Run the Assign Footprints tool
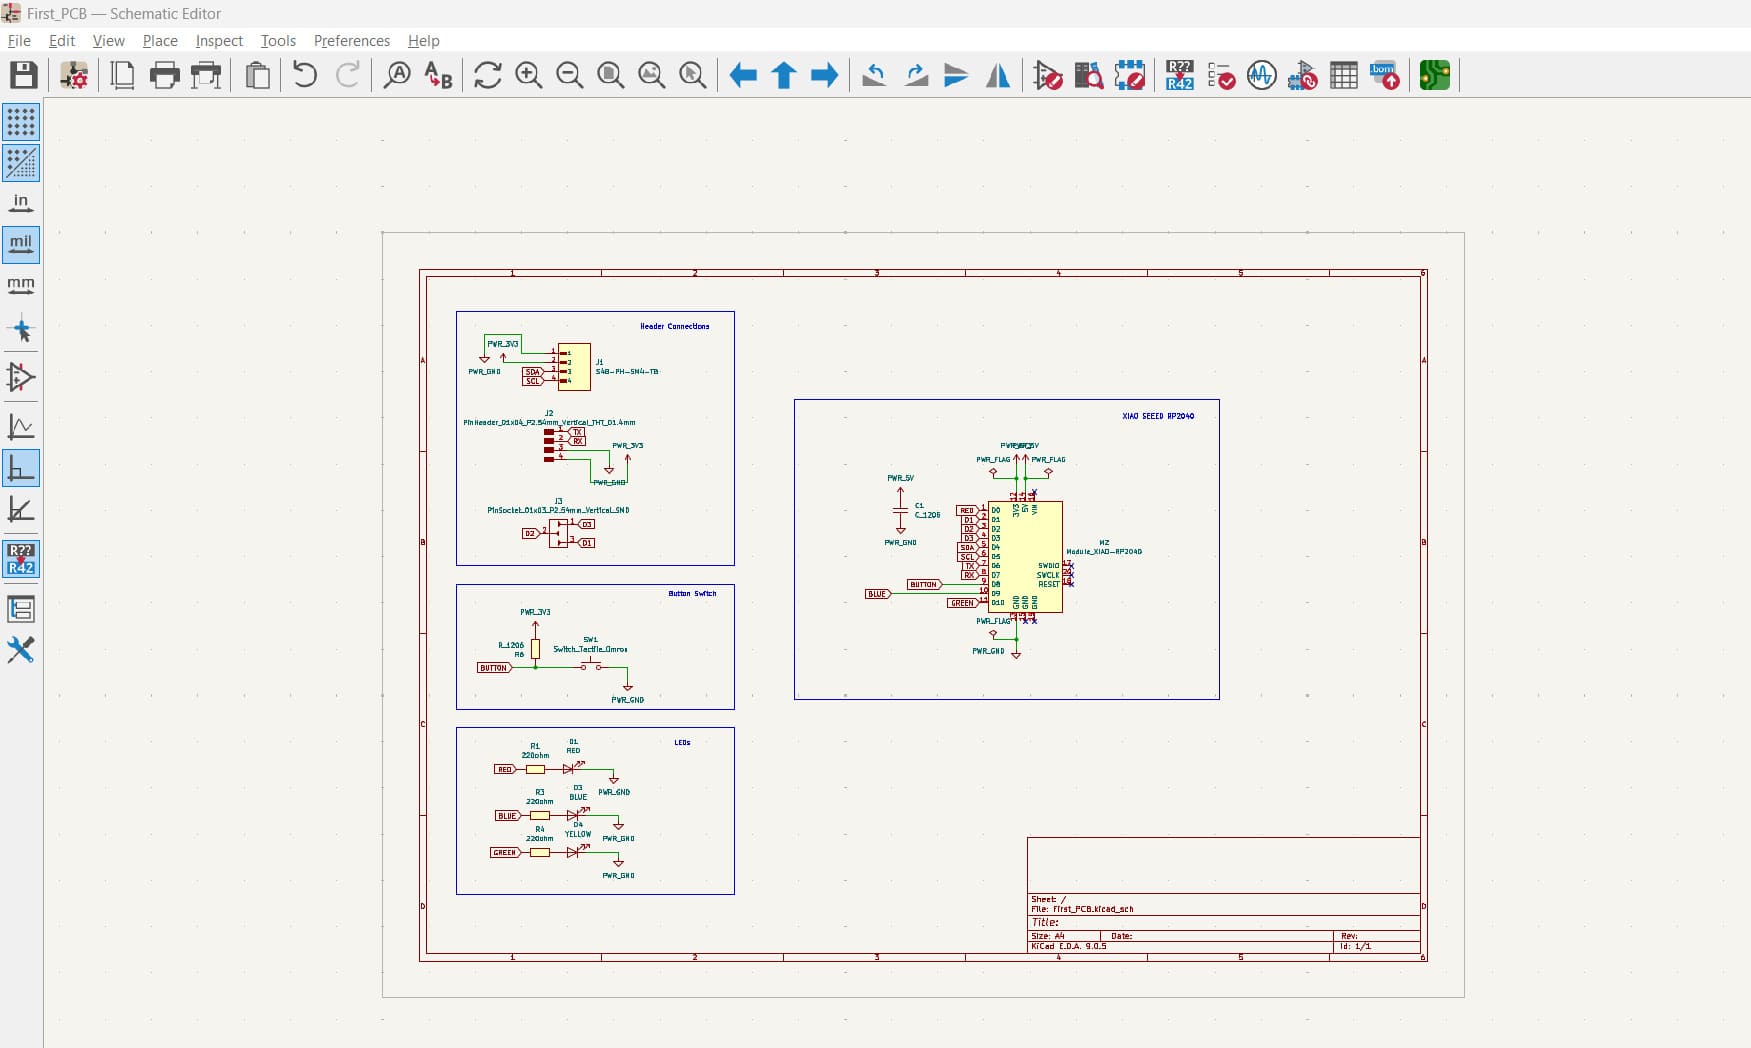Image resolution: width=1751 pixels, height=1048 pixels. [x=1302, y=75]
